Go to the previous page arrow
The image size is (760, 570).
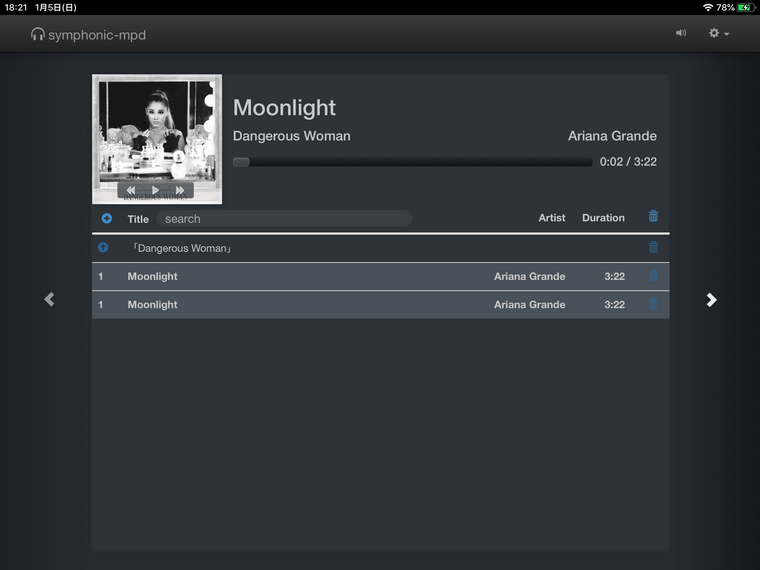coord(49,299)
